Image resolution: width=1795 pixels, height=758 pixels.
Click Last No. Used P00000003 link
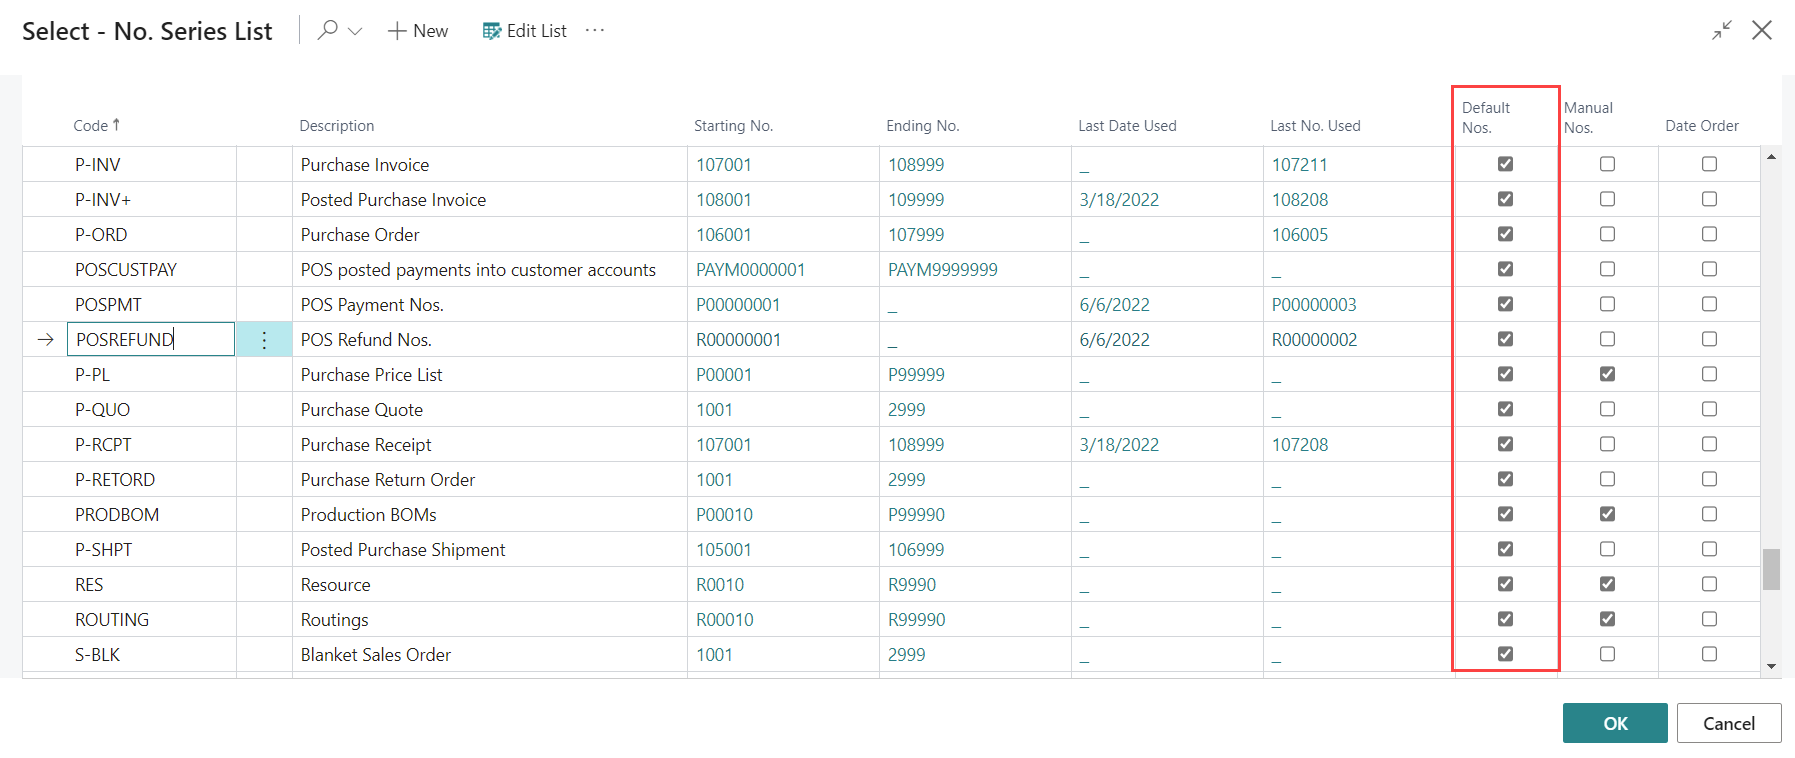(x=1314, y=305)
